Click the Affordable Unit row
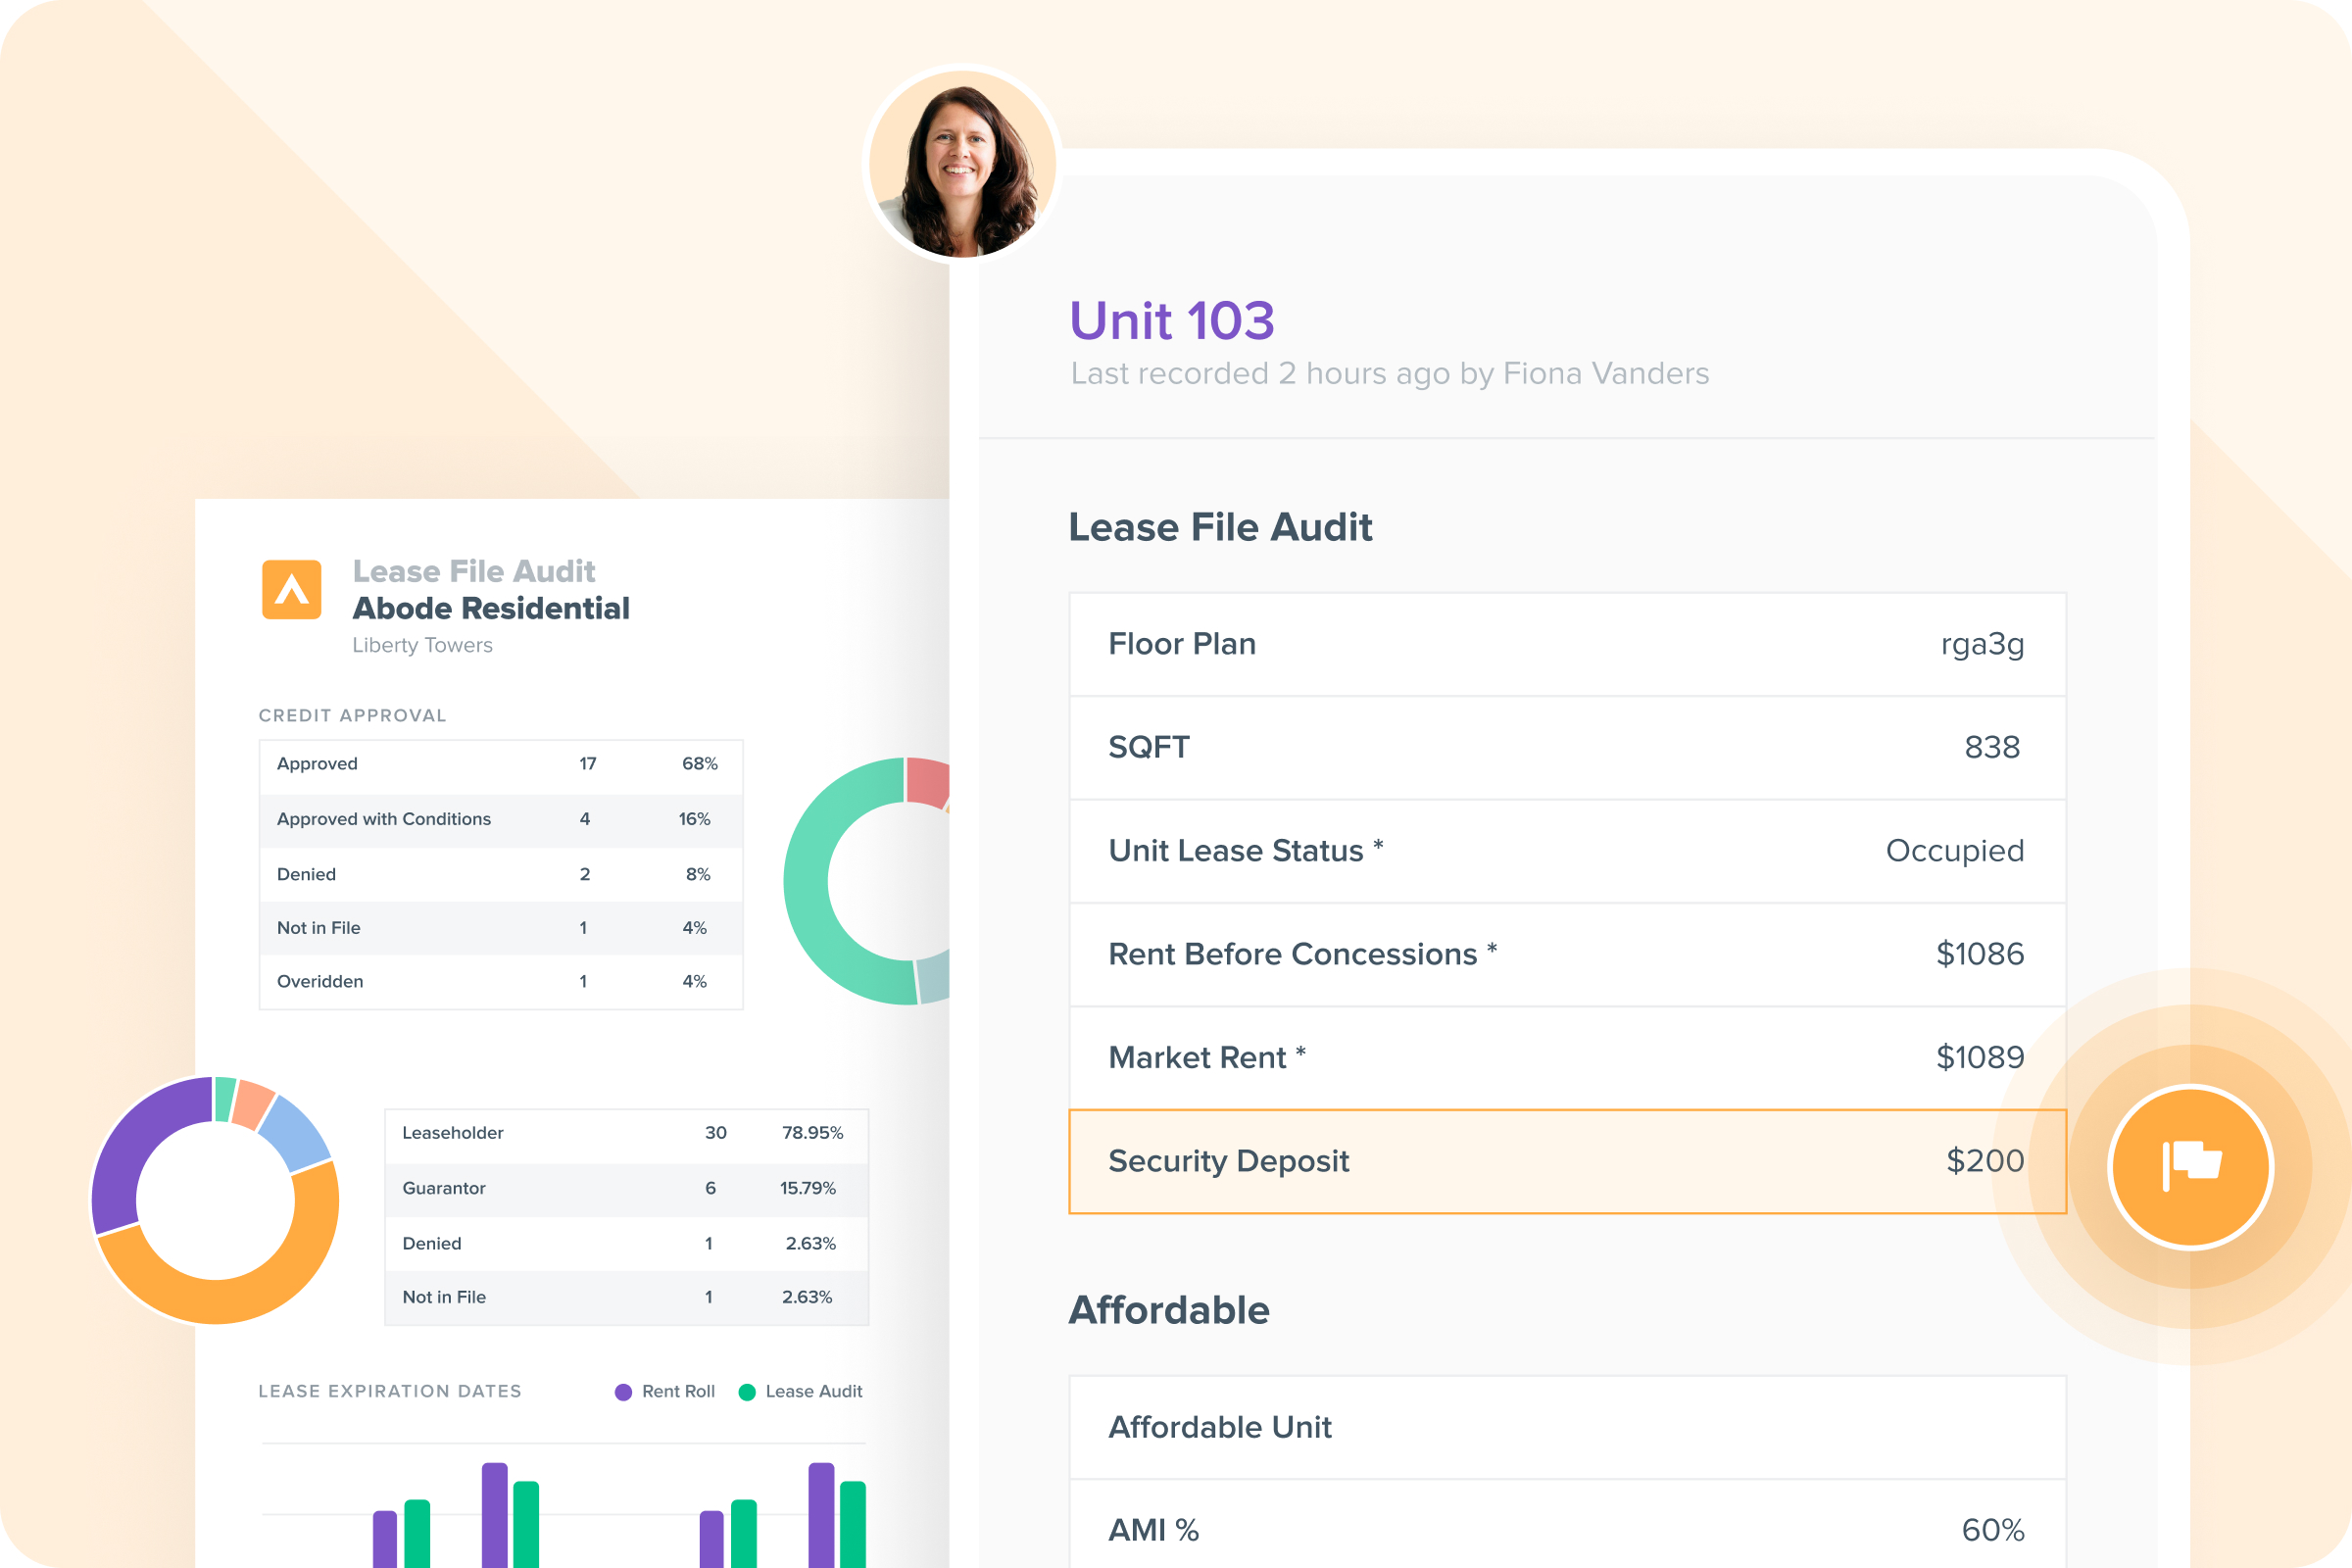Screen dimensions: 2352x1568 coord(1566,1427)
